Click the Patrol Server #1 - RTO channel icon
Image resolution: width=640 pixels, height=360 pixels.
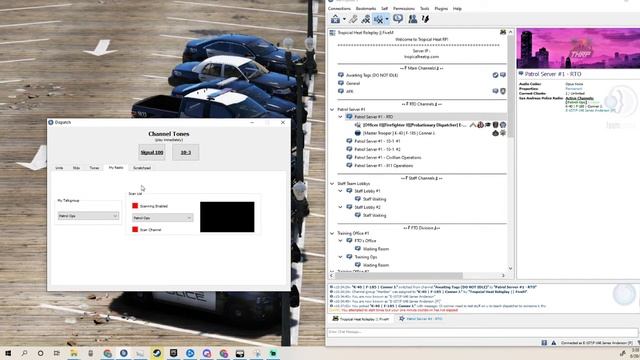(349, 117)
